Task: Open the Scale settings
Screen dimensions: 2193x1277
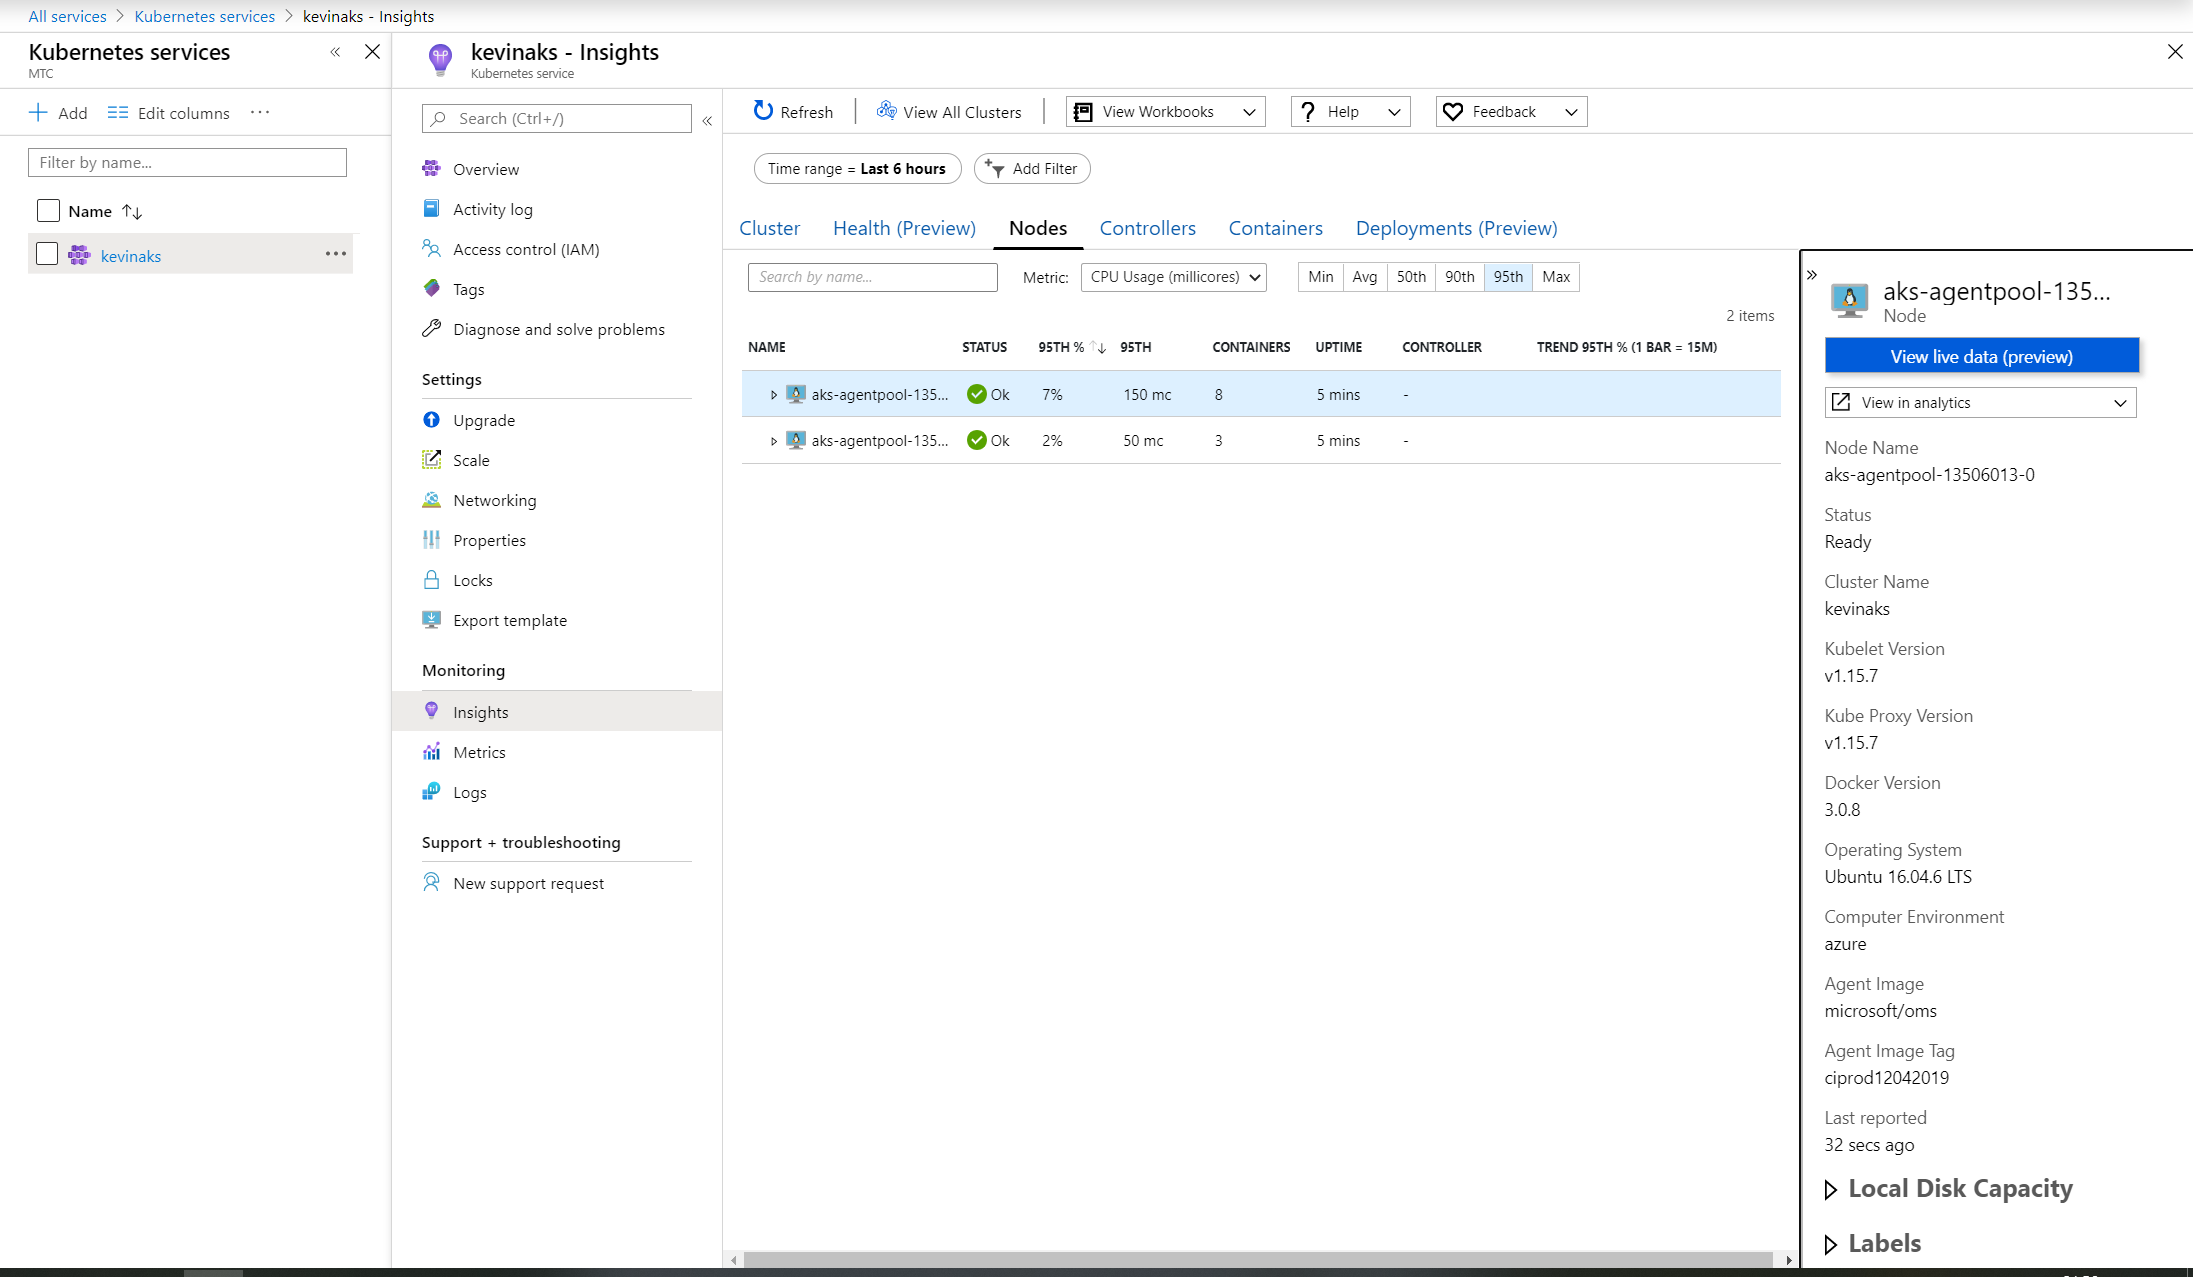Action: [470, 460]
